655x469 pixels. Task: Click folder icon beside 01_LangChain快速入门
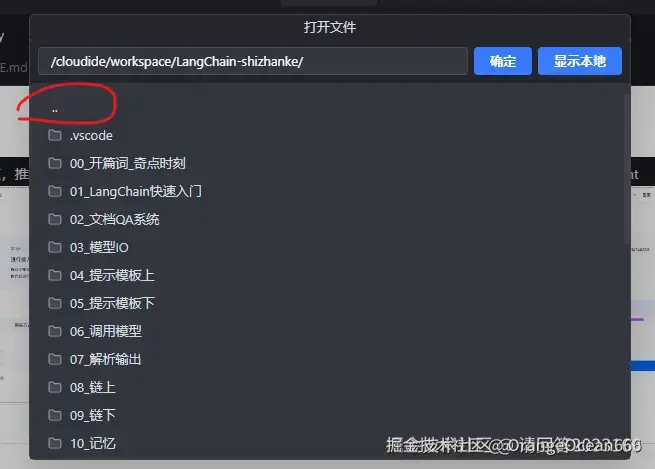[55, 191]
